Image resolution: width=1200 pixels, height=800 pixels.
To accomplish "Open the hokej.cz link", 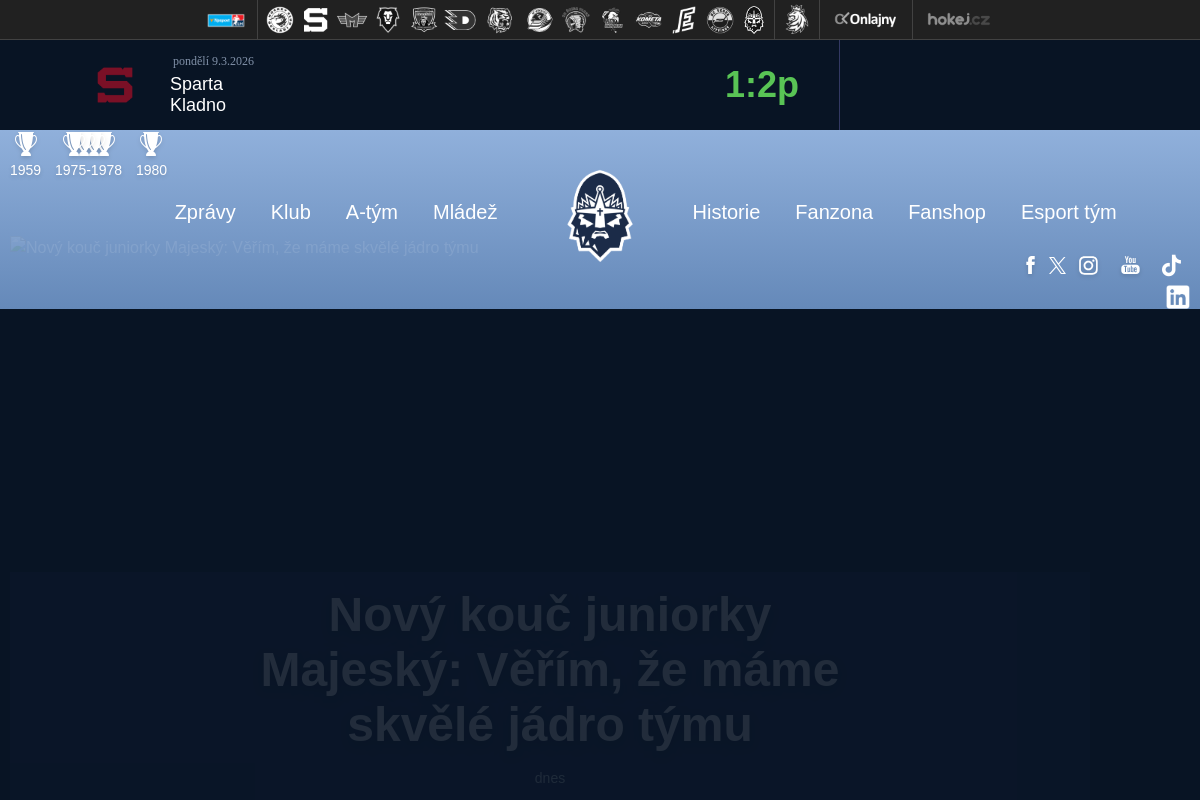I will coord(958,19).
